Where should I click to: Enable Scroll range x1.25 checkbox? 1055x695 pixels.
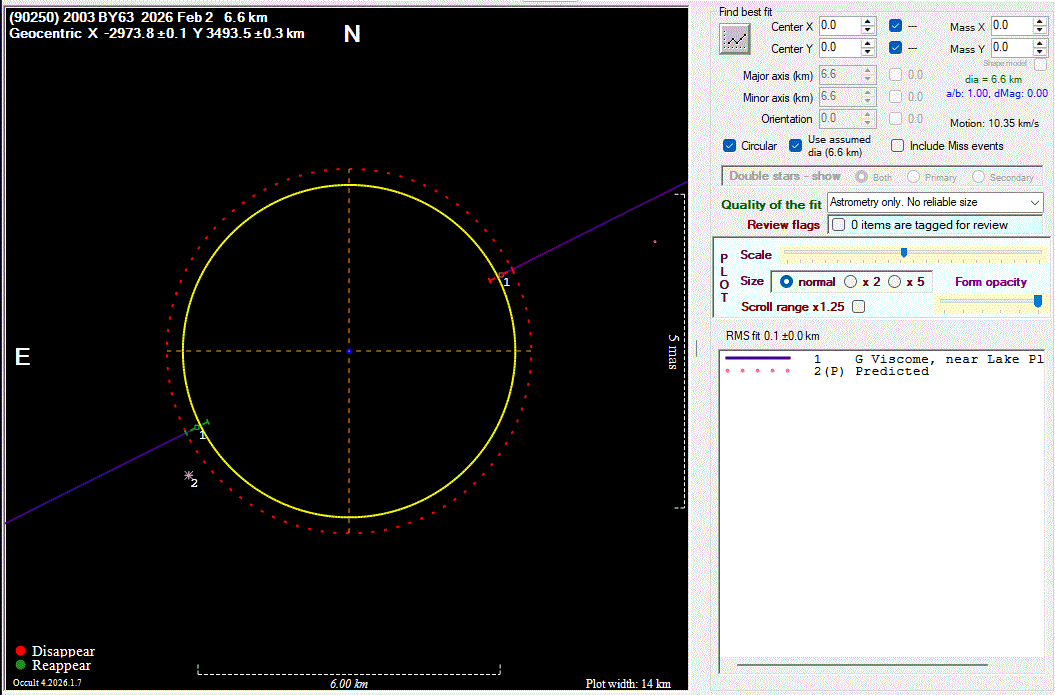click(858, 307)
